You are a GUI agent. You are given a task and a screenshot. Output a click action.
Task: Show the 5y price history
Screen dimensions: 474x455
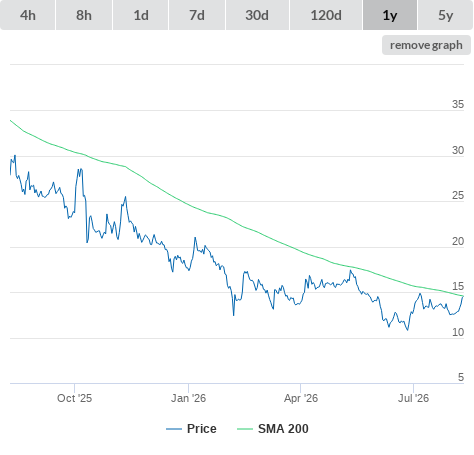point(446,15)
